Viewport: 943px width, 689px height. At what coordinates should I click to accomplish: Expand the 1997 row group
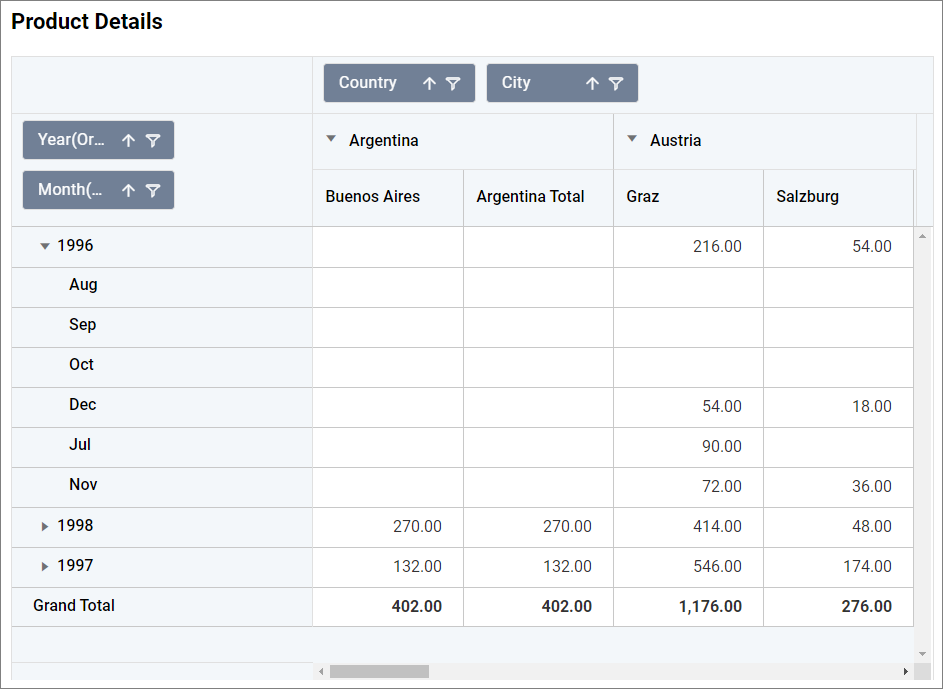pyautogui.click(x=44, y=566)
